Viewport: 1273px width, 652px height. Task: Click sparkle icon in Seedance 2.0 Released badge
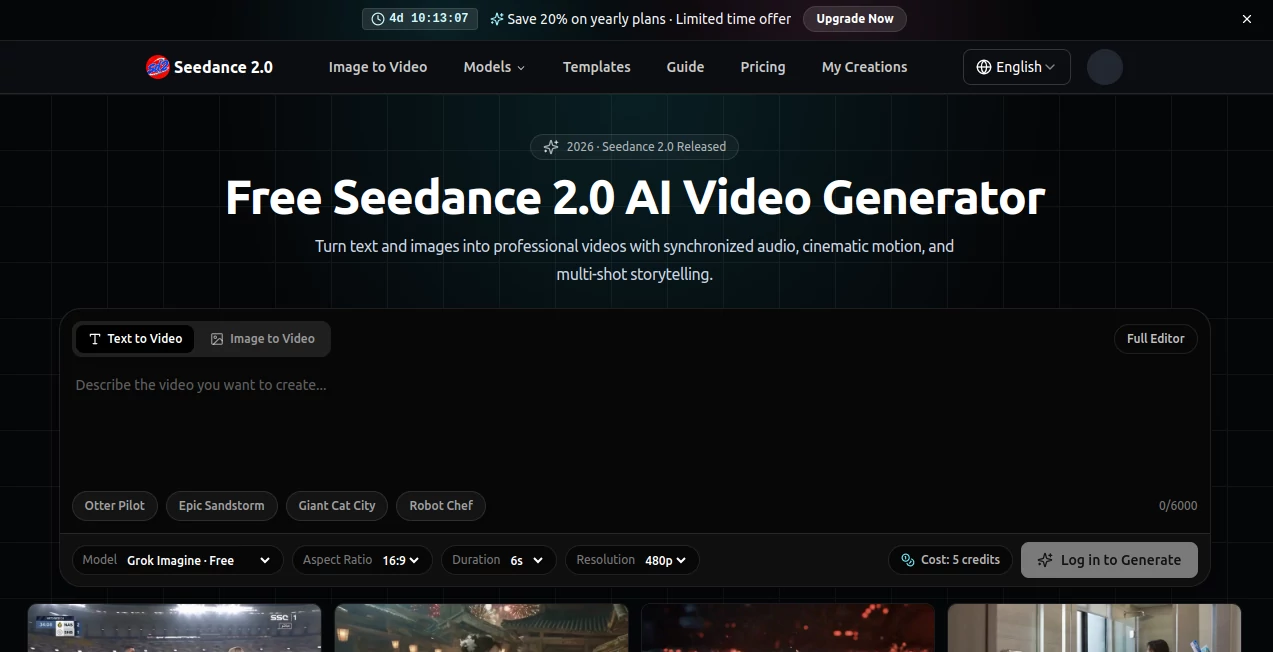[x=551, y=147]
